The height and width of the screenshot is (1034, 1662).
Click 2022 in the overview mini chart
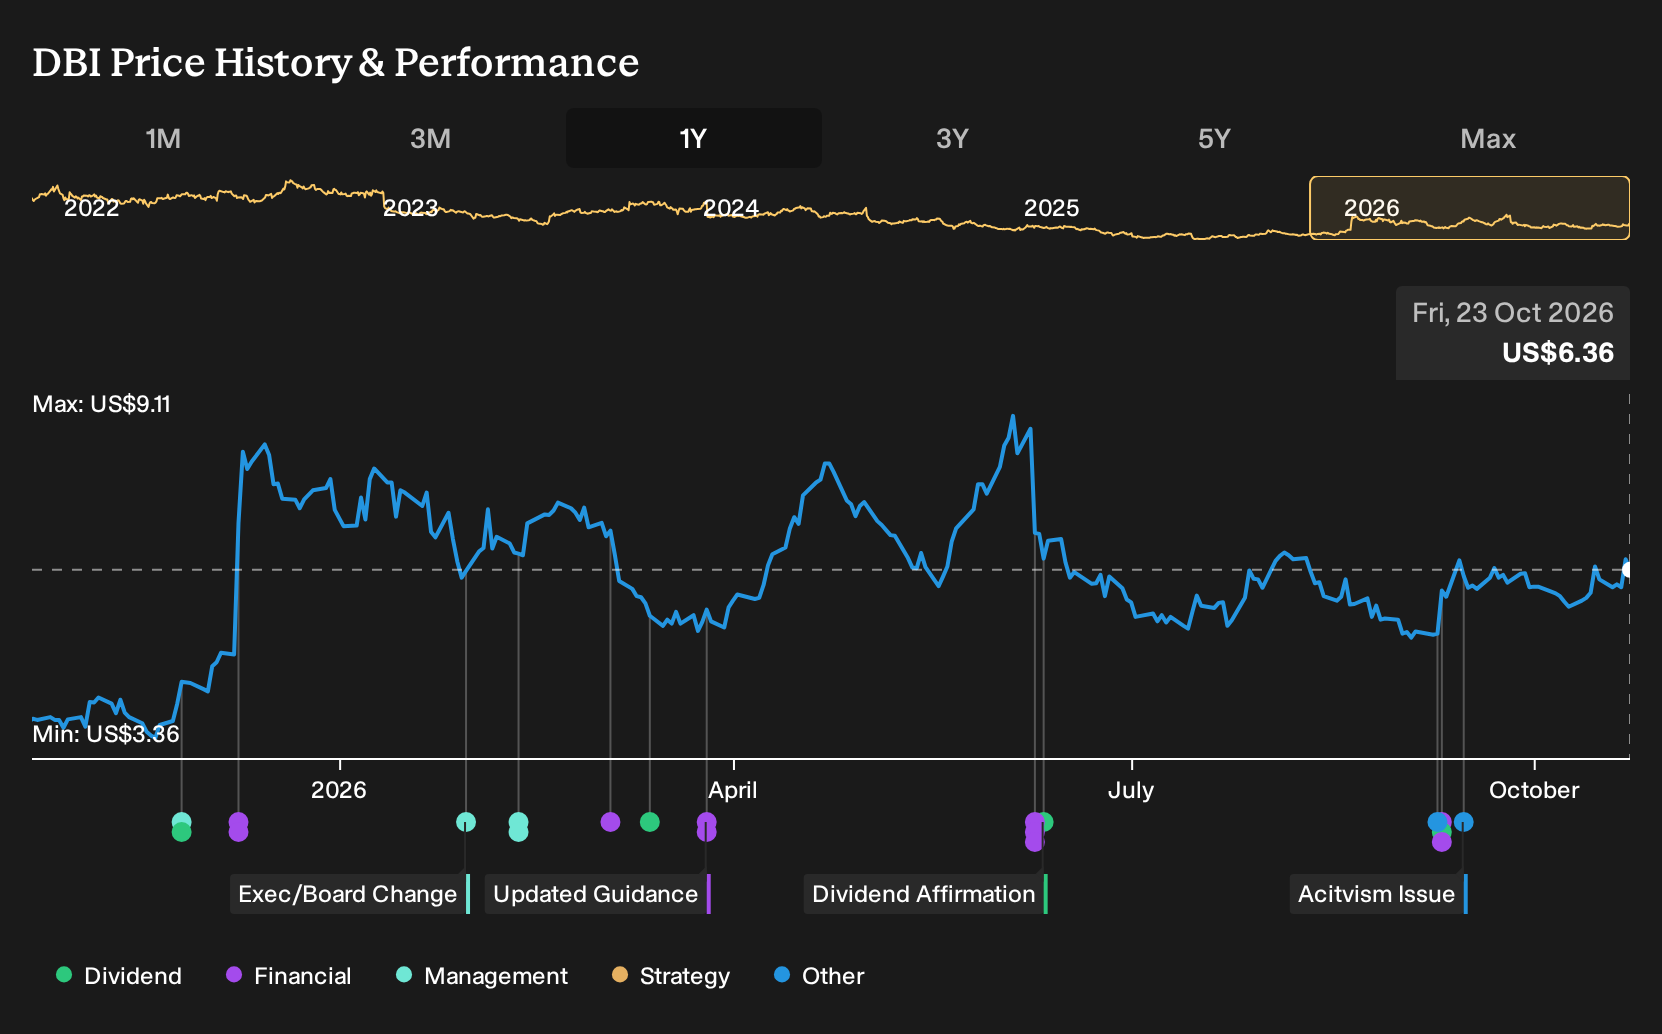(92, 208)
